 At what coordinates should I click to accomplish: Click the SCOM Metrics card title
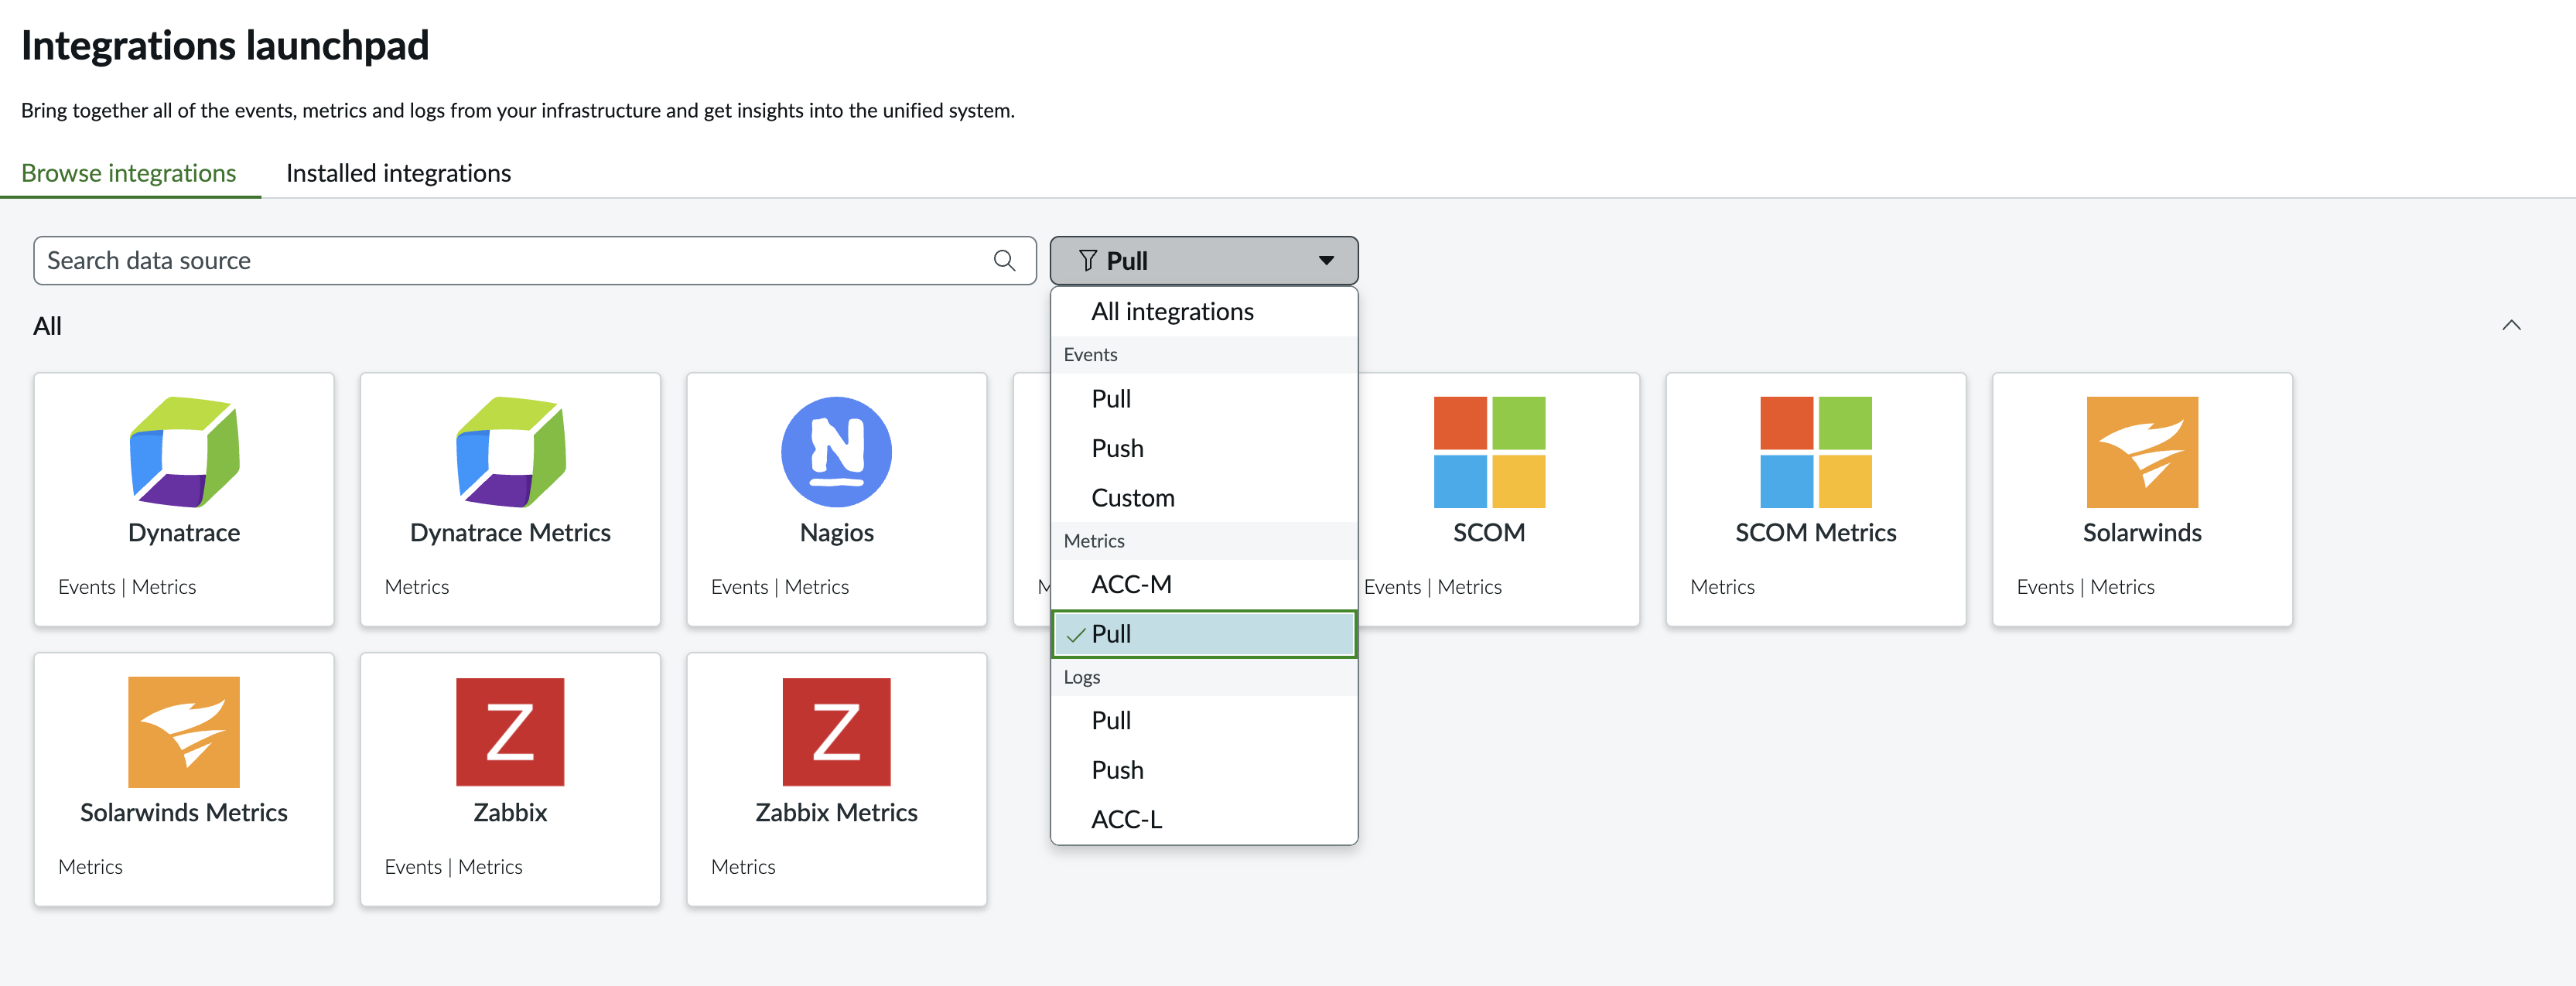tap(1816, 533)
